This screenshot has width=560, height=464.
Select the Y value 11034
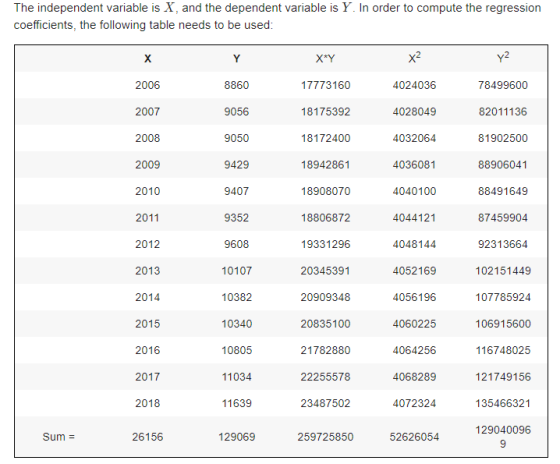[236, 377]
